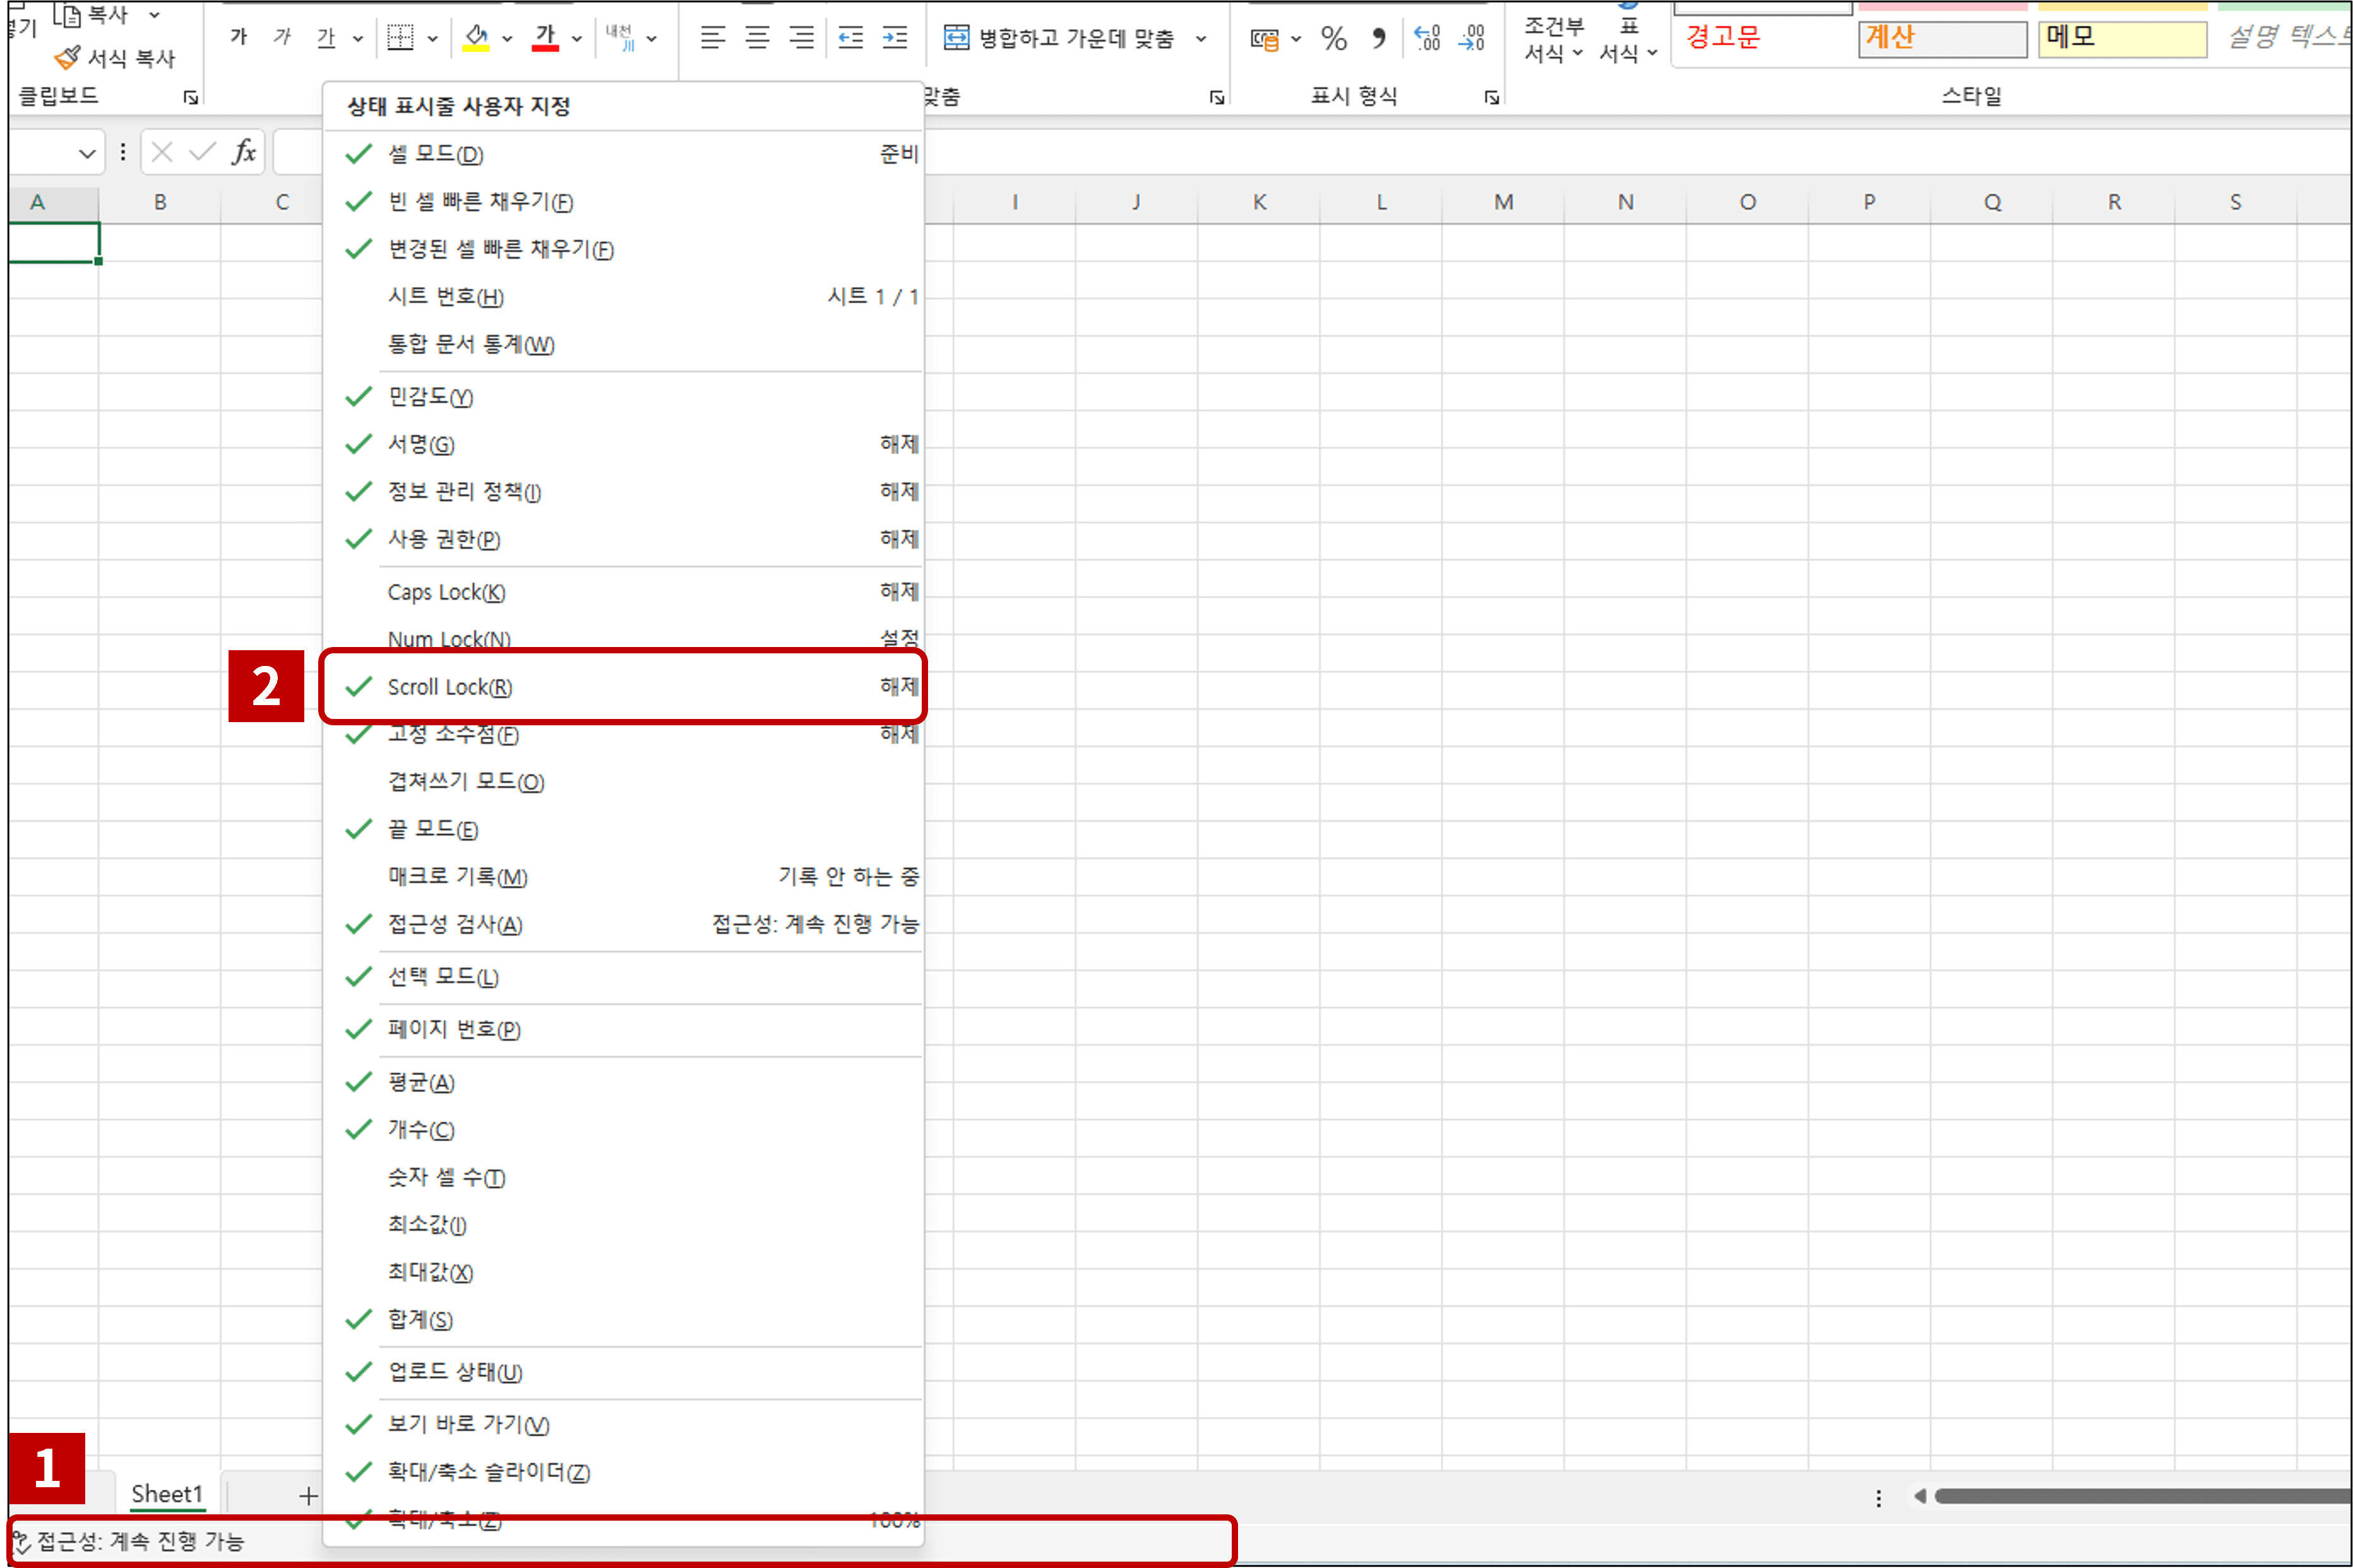Toggle Scroll Lock status bar option
Screen dimensions: 2353x1568
449,687
